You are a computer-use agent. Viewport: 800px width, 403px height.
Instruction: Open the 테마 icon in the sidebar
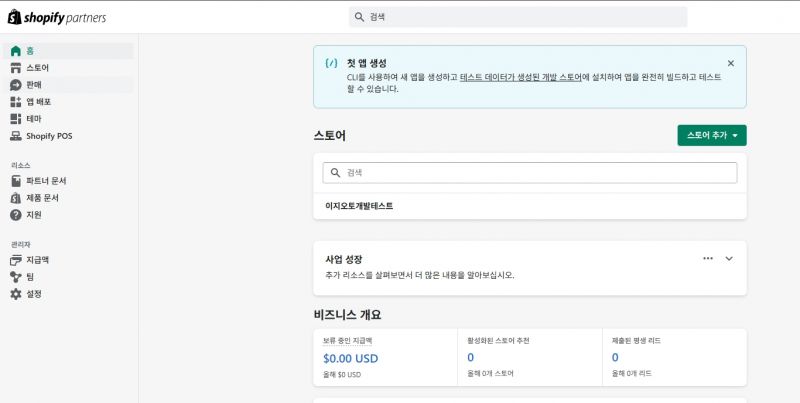click(16, 119)
